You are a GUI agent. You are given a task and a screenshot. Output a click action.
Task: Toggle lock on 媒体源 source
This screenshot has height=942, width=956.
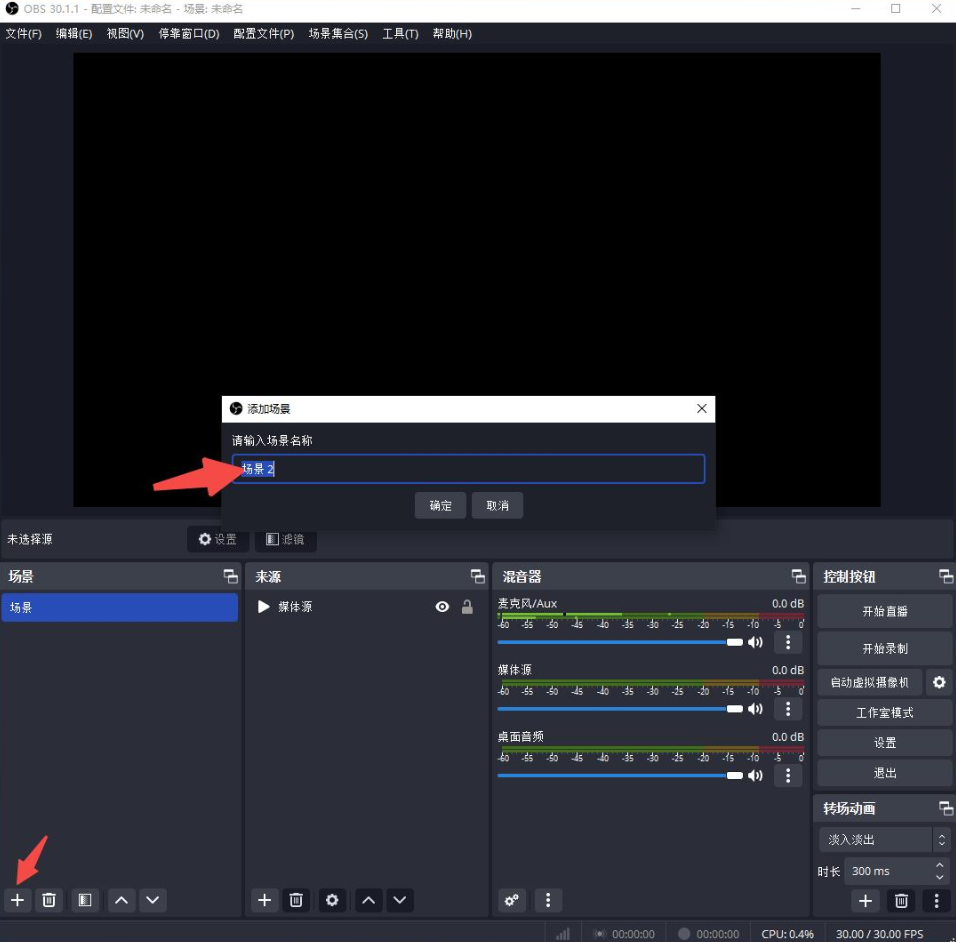coord(467,607)
